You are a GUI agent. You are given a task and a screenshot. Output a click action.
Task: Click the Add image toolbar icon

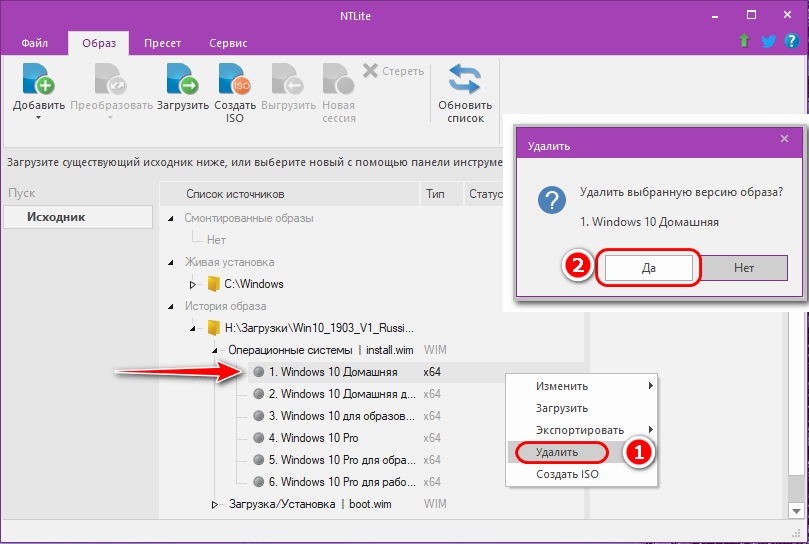38,80
